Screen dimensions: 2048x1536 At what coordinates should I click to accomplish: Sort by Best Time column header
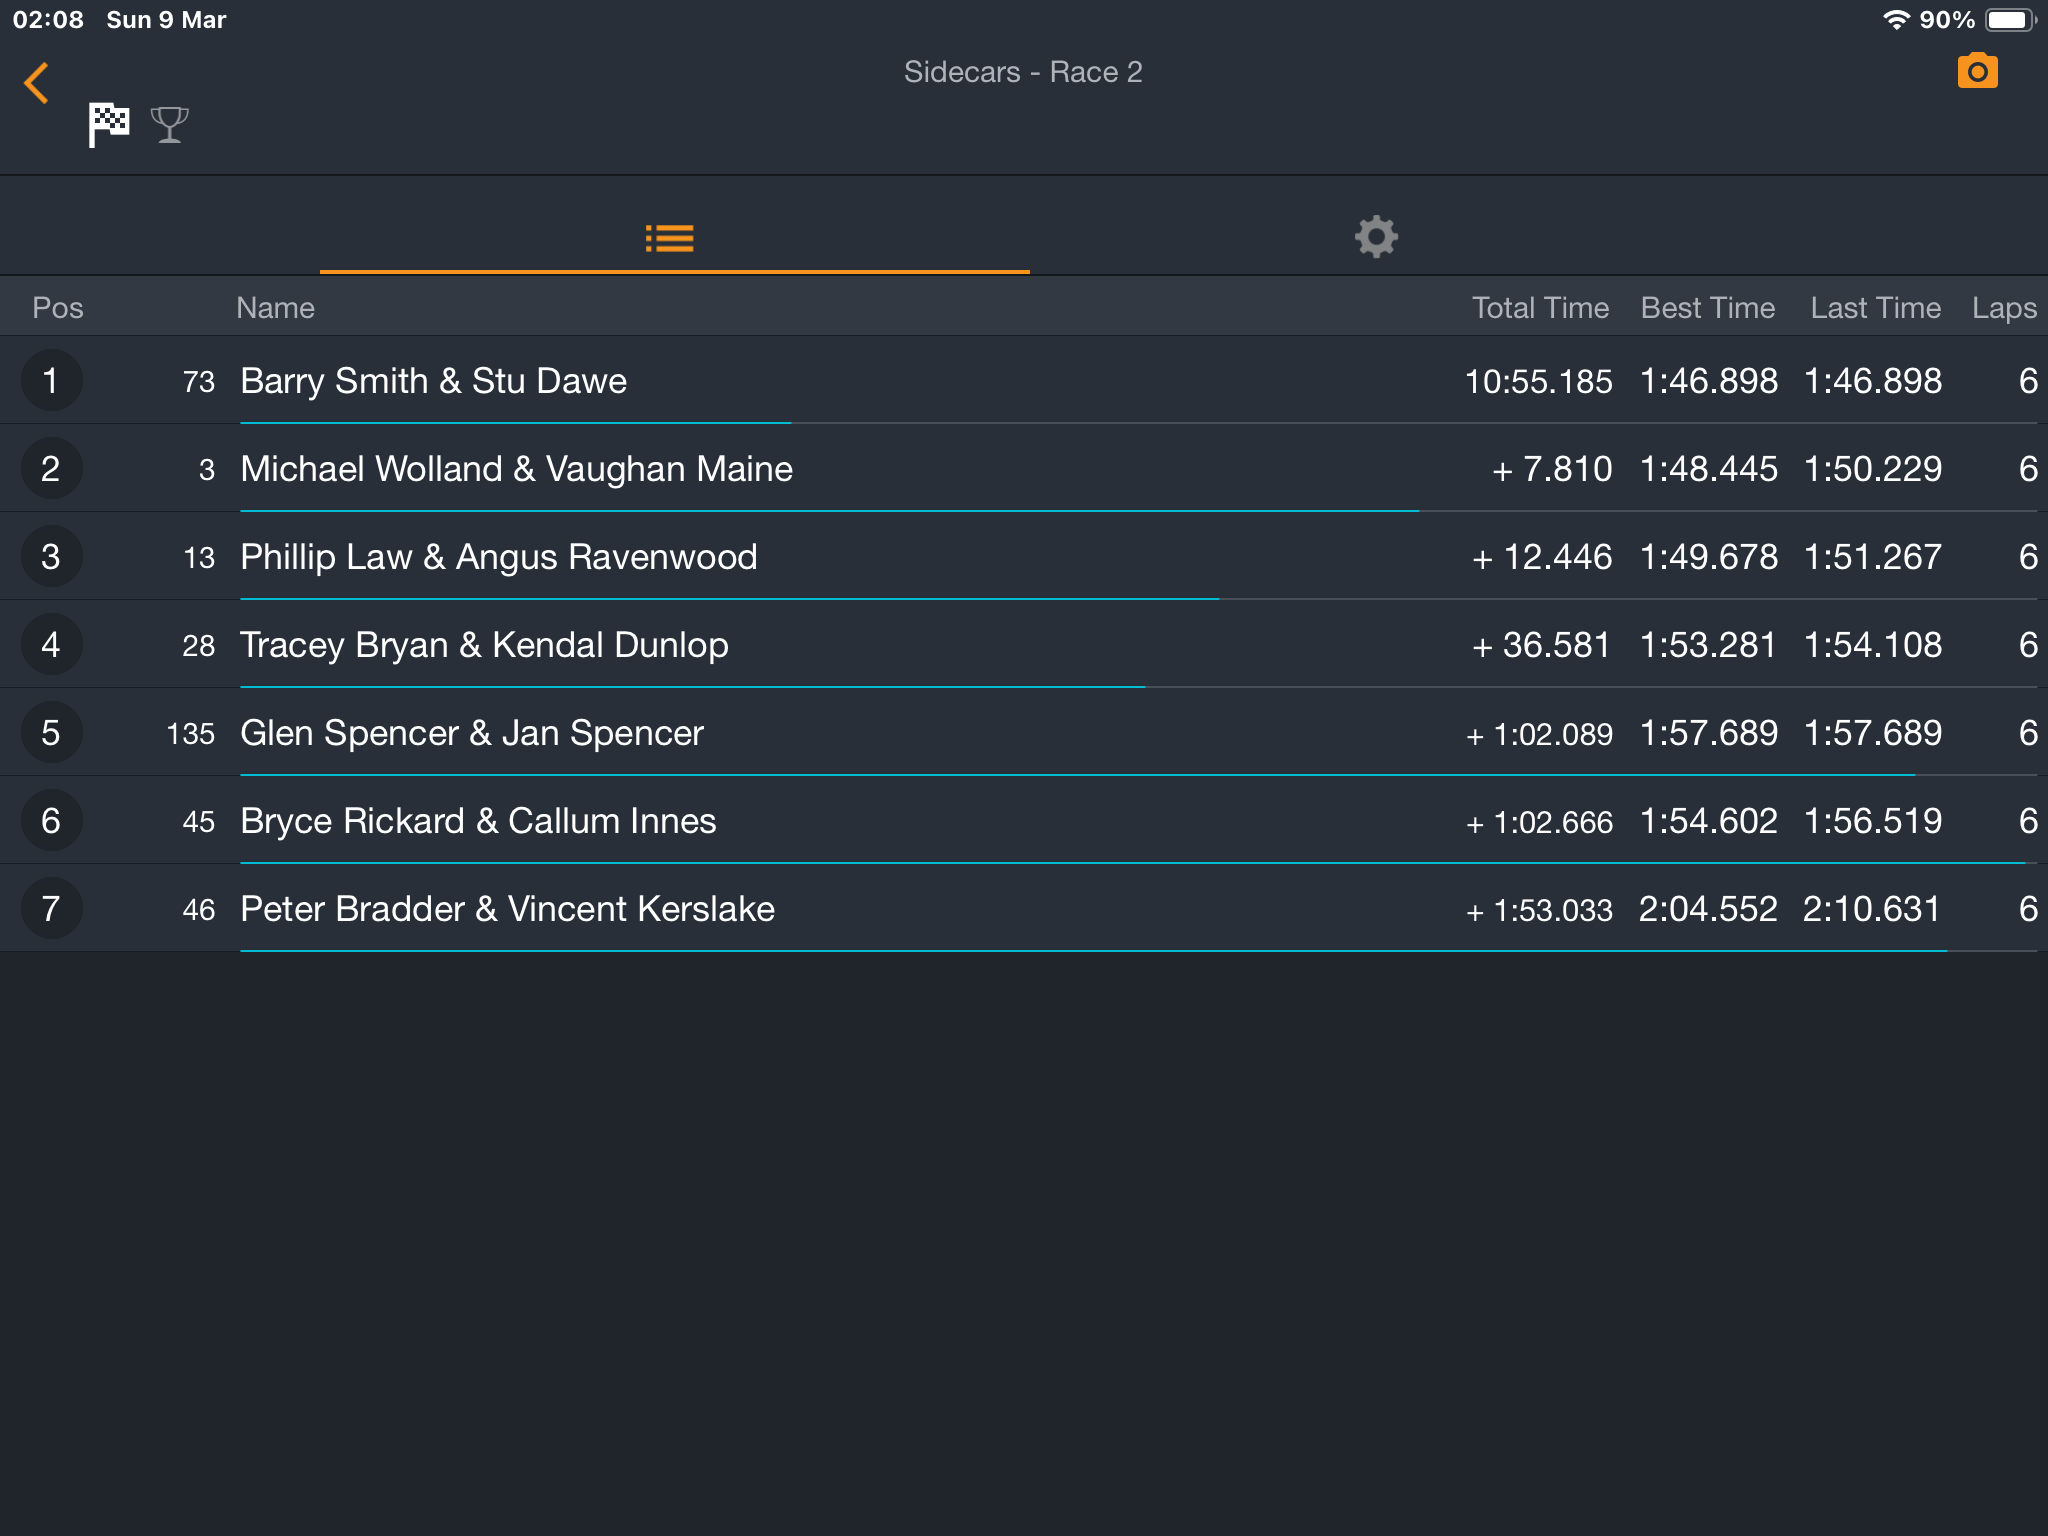pyautogui.click(x=1708, y=308)
